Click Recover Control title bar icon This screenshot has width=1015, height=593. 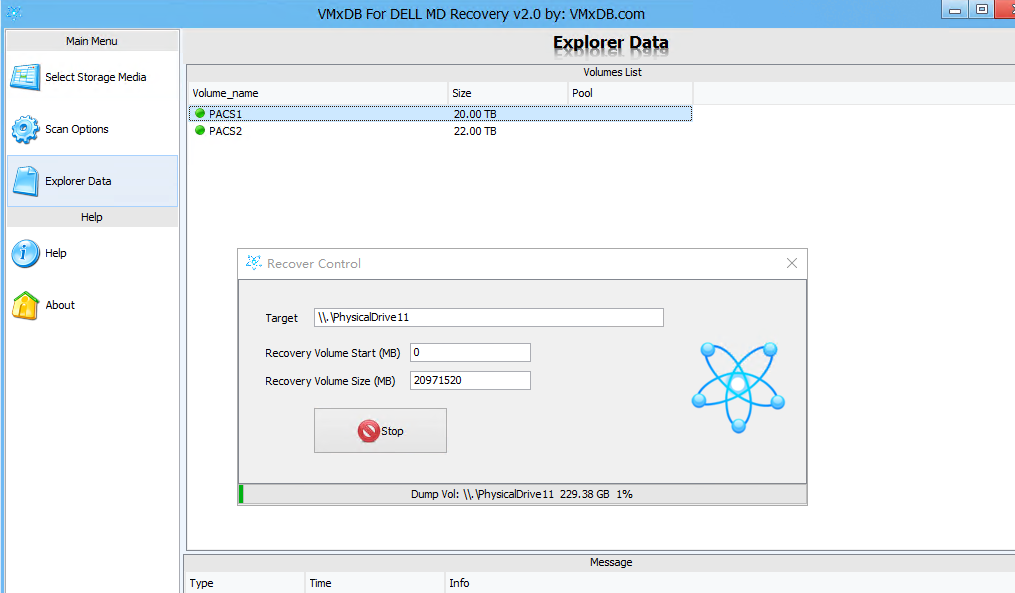click(253, 263)
